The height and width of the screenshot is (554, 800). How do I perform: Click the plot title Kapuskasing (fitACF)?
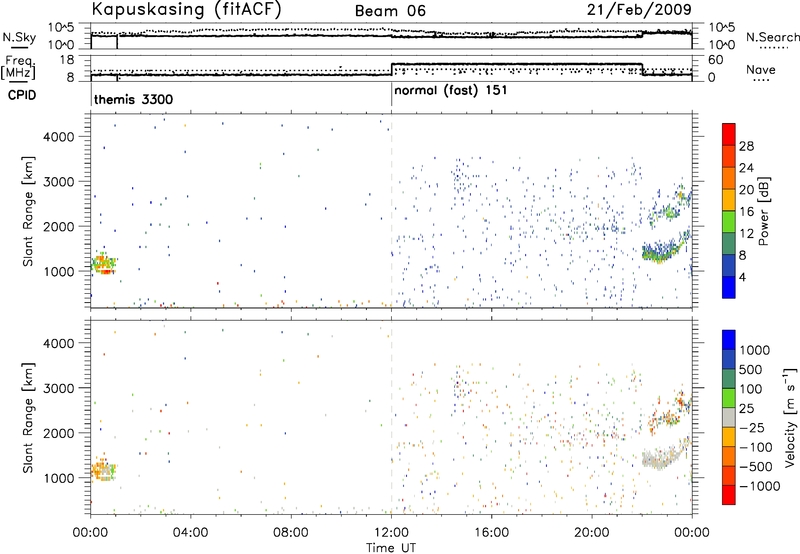pyautogui.click(x=186, y=9)
